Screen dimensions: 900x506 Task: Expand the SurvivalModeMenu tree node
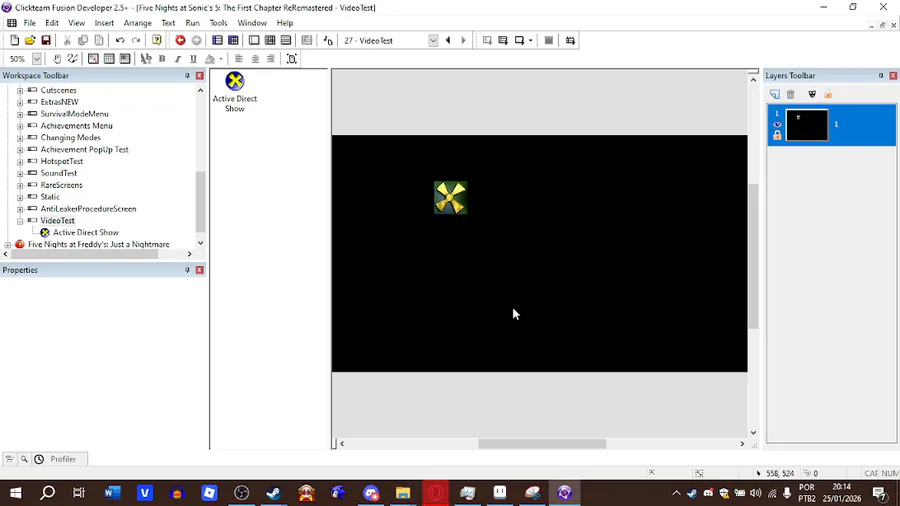(20, 114)
